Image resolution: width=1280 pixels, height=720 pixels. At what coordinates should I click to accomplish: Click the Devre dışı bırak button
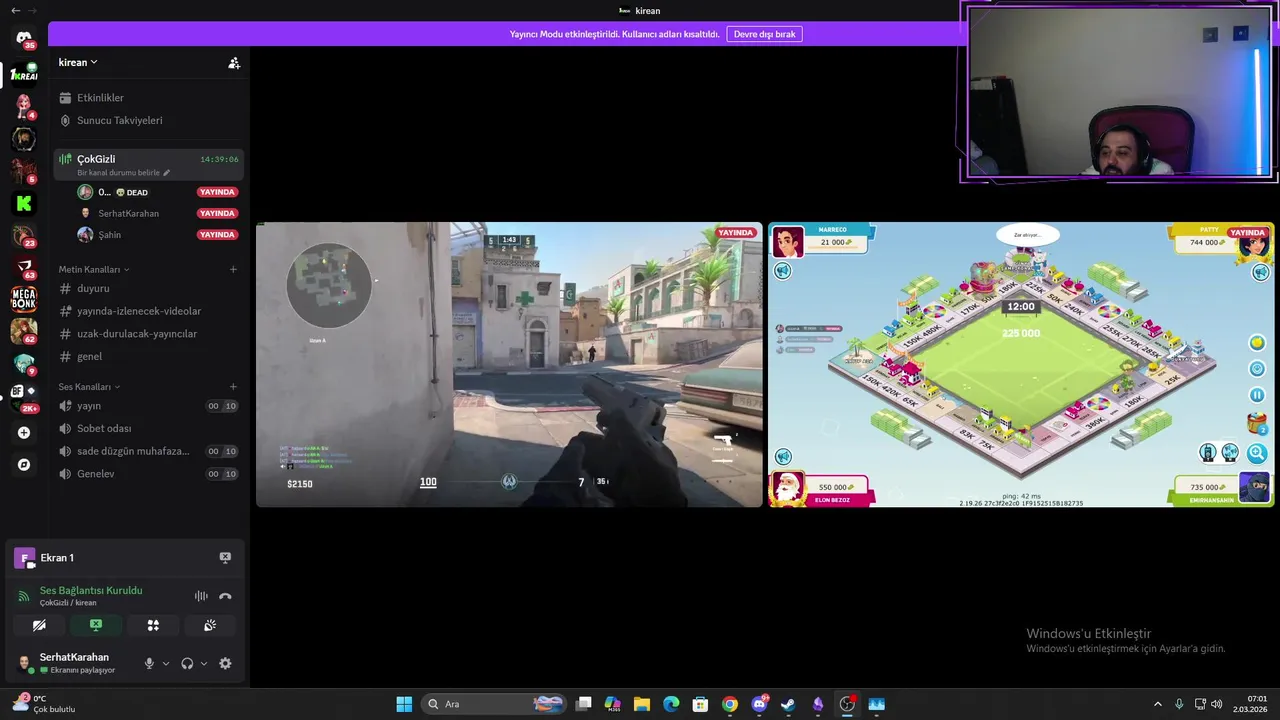[x=764, y=34]
